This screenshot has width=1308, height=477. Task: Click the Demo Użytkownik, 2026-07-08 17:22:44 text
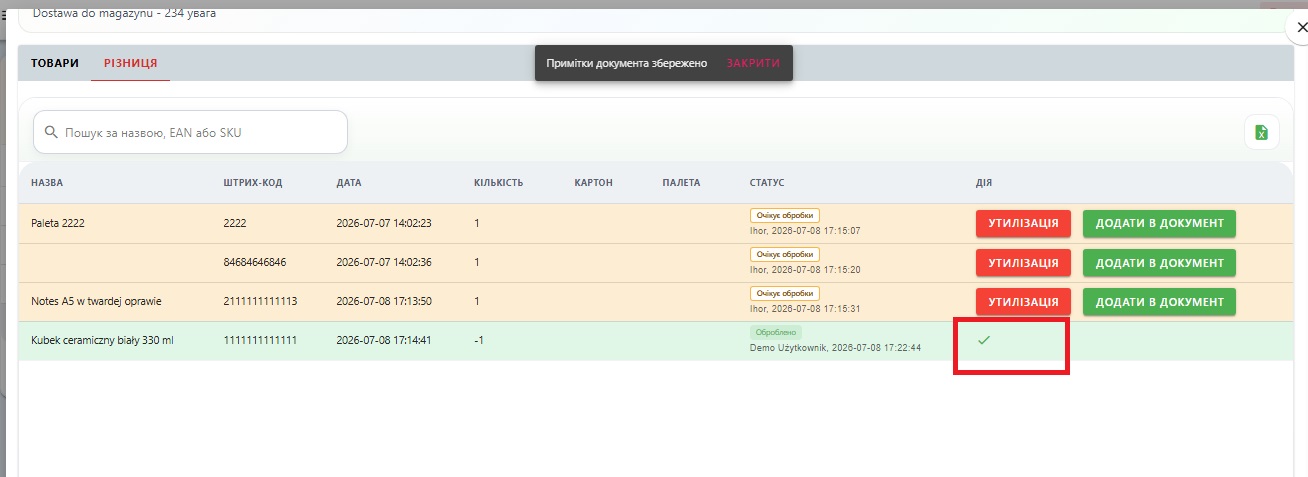click(835, 348)
